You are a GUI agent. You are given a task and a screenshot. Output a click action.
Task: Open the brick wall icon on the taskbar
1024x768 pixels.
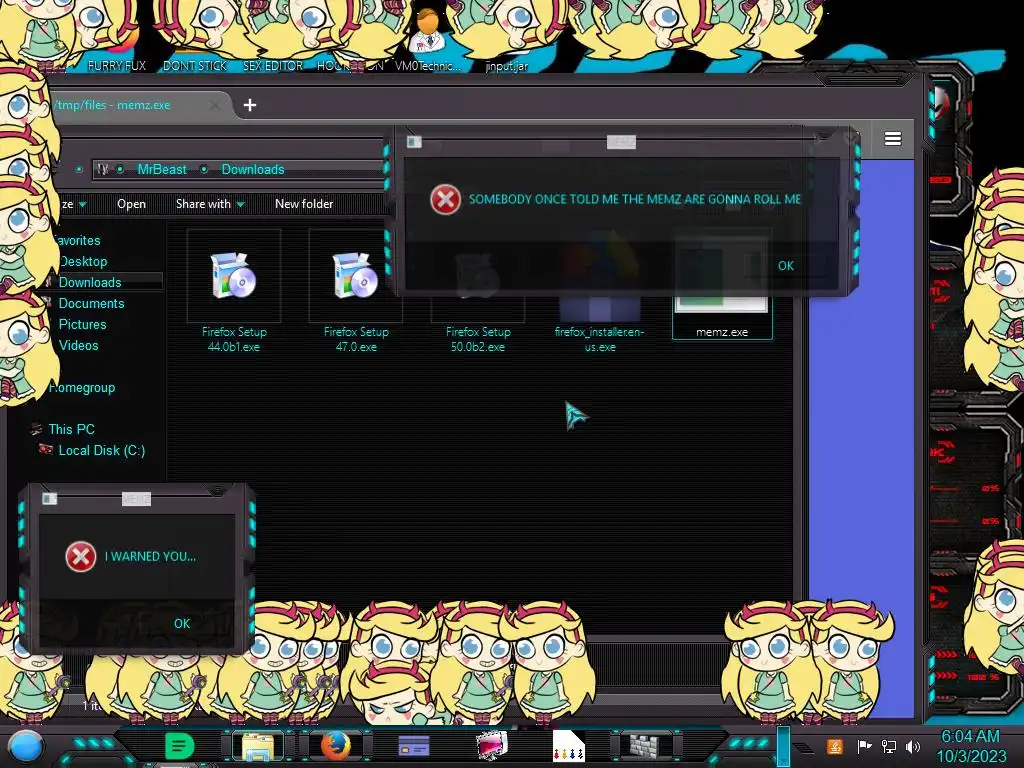tap(645, 746)
